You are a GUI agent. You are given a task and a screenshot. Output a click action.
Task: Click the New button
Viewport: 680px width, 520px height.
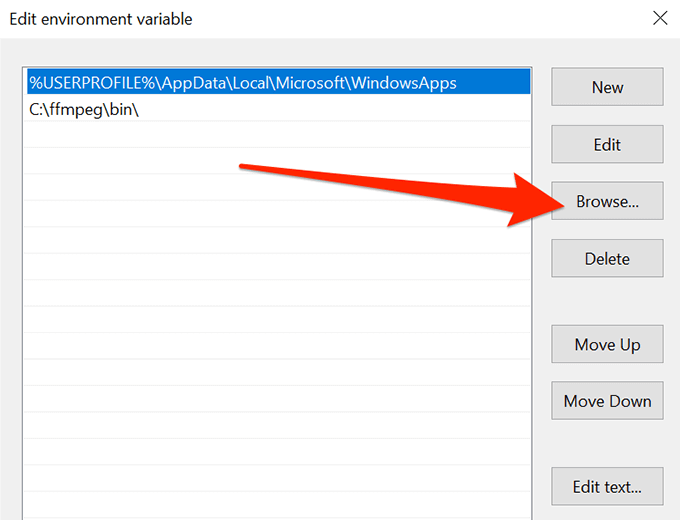click(607, 87)
